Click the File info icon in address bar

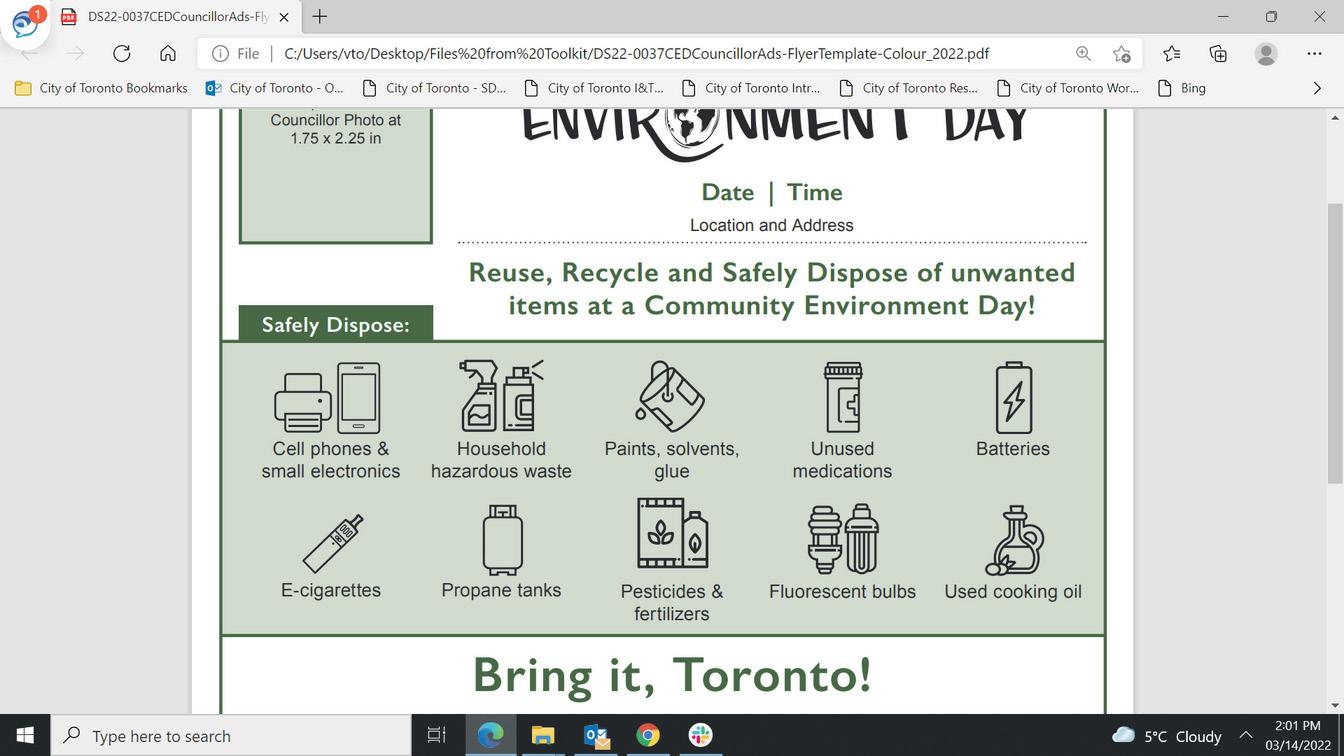(x=221, y=54)
